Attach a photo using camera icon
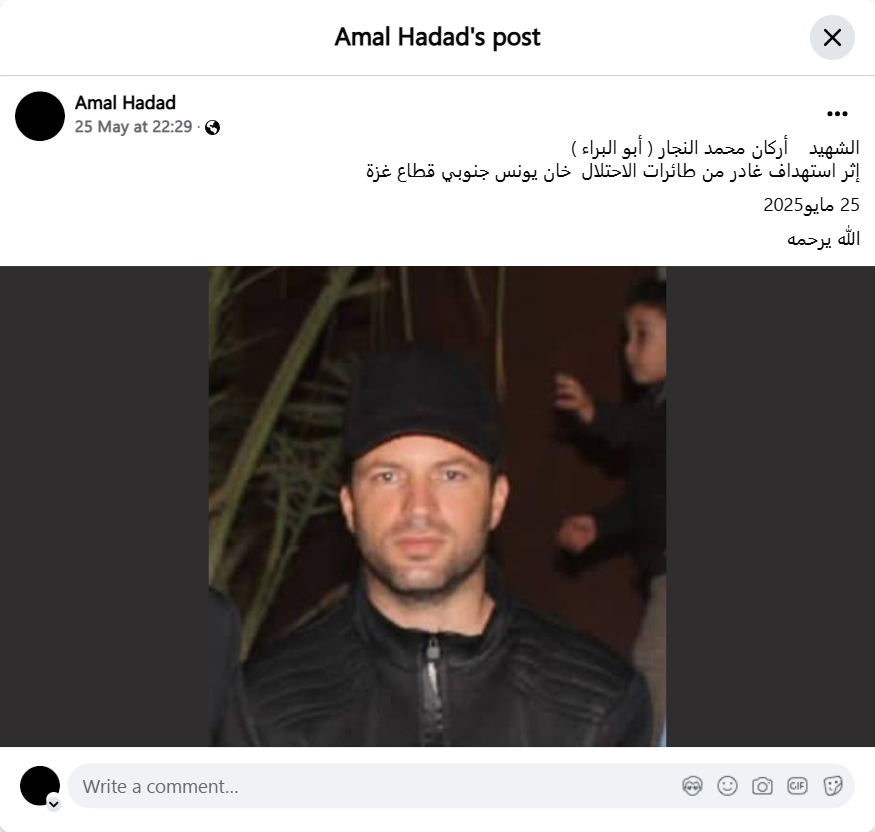 (x=762, y=786)
